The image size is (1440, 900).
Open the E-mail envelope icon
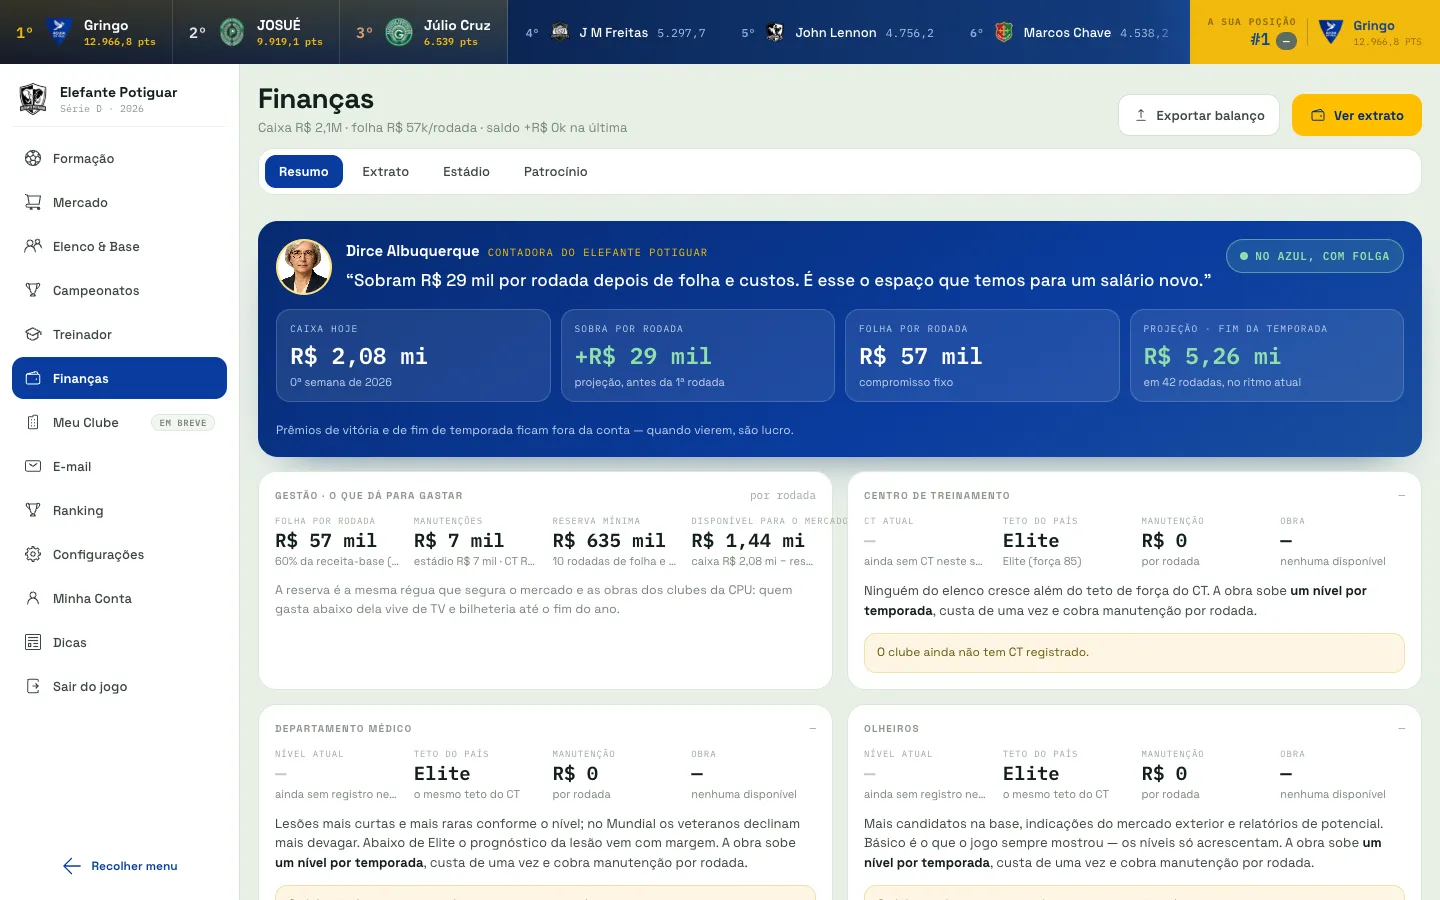[x=33, y=466]
